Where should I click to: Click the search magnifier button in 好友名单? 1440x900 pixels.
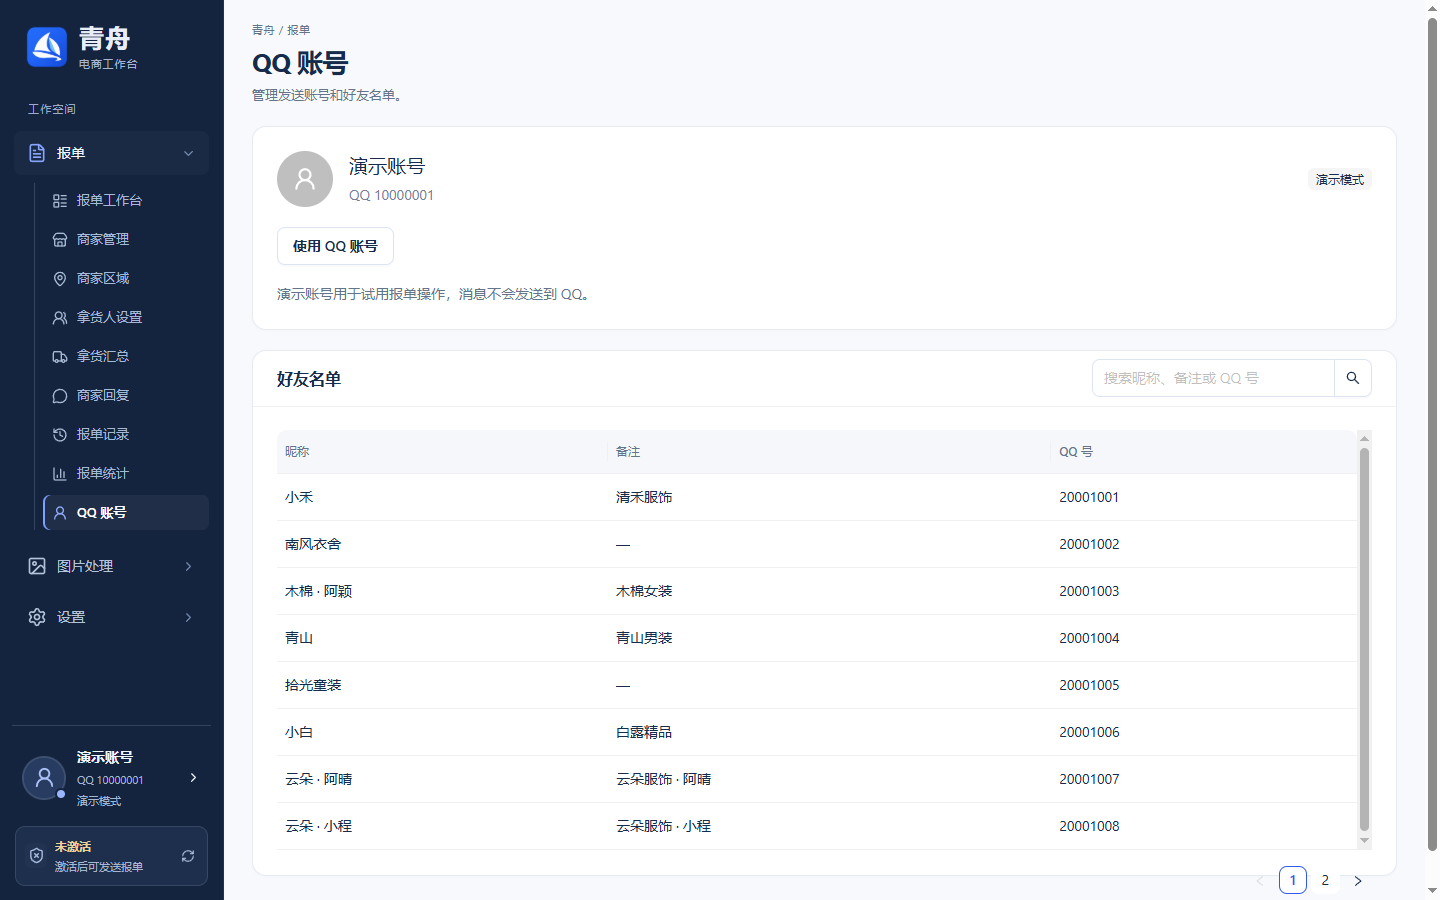(x=1353, y=378)
